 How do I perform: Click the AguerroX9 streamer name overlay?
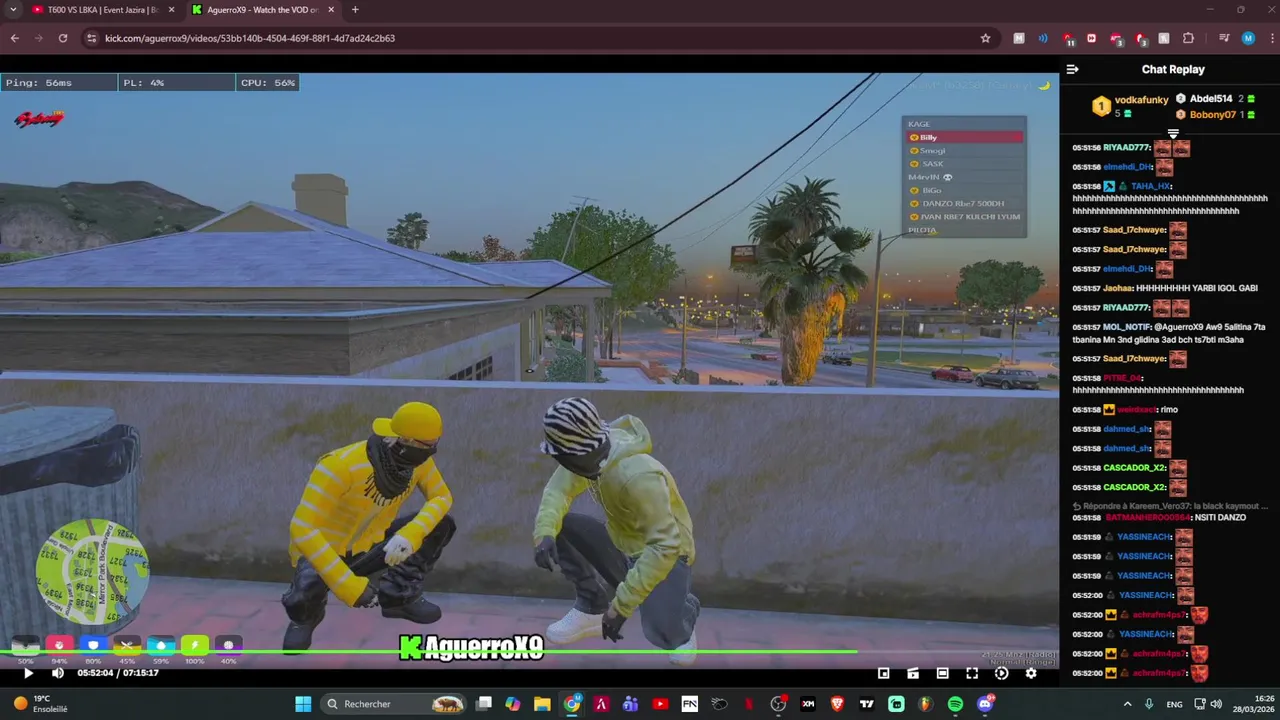[471, 648]
